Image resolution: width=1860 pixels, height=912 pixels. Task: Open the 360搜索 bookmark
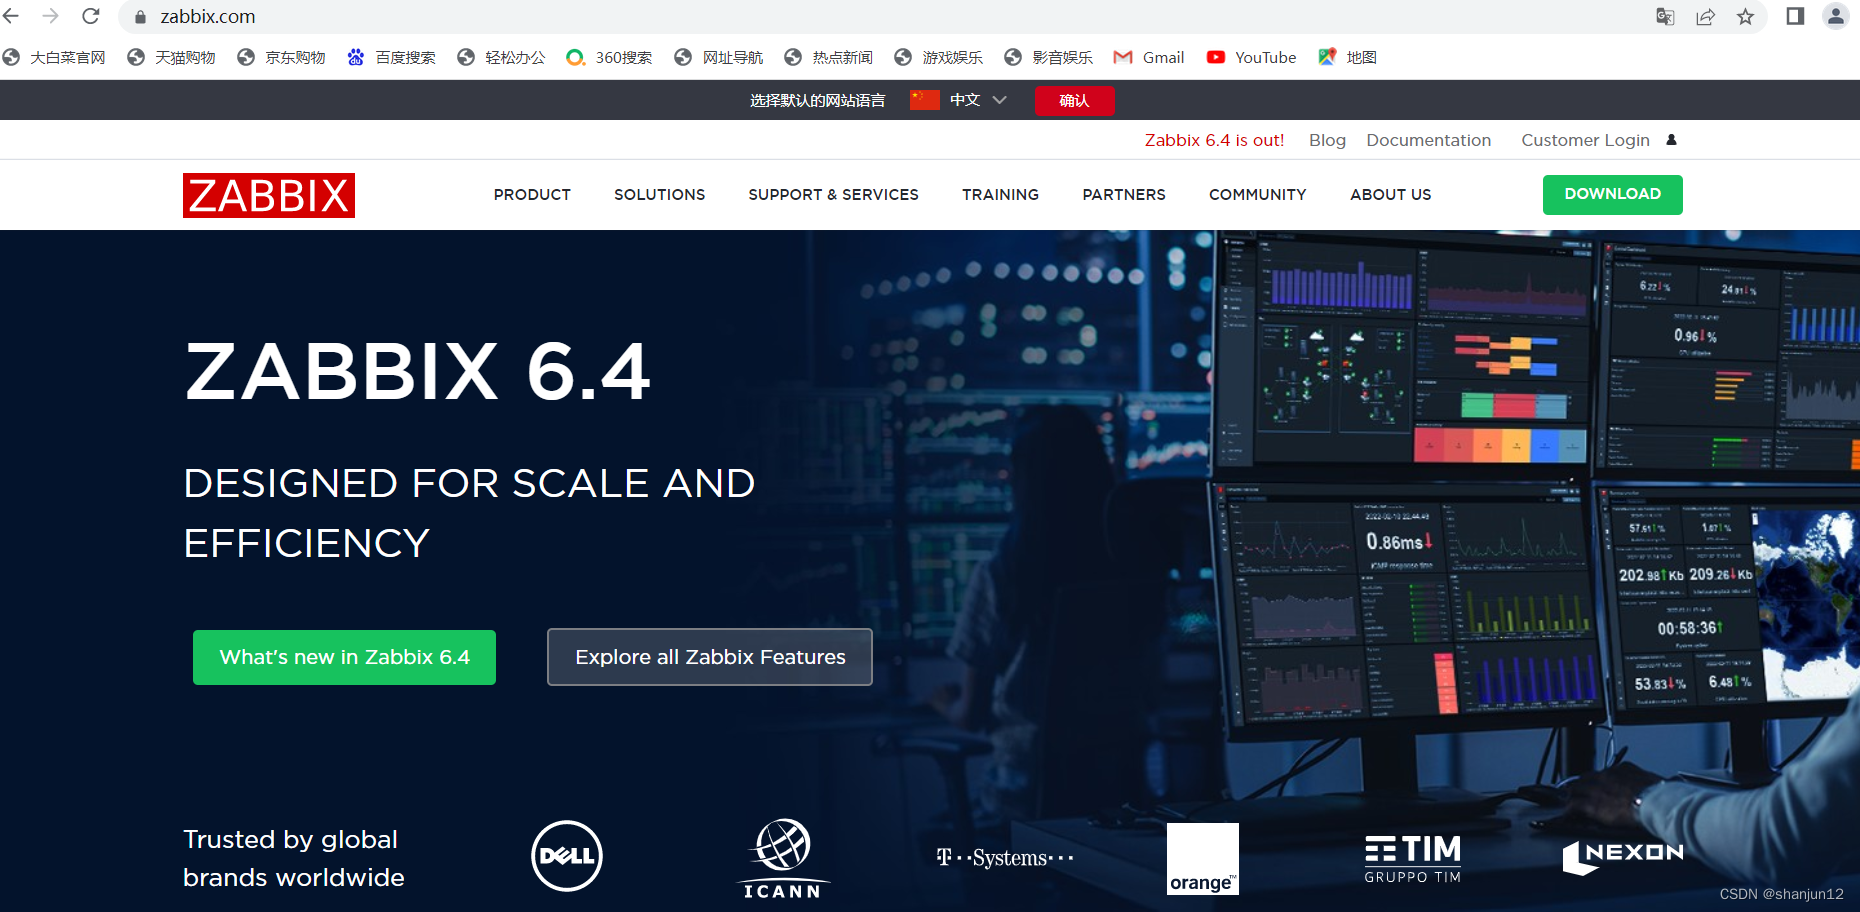(610, 58)
